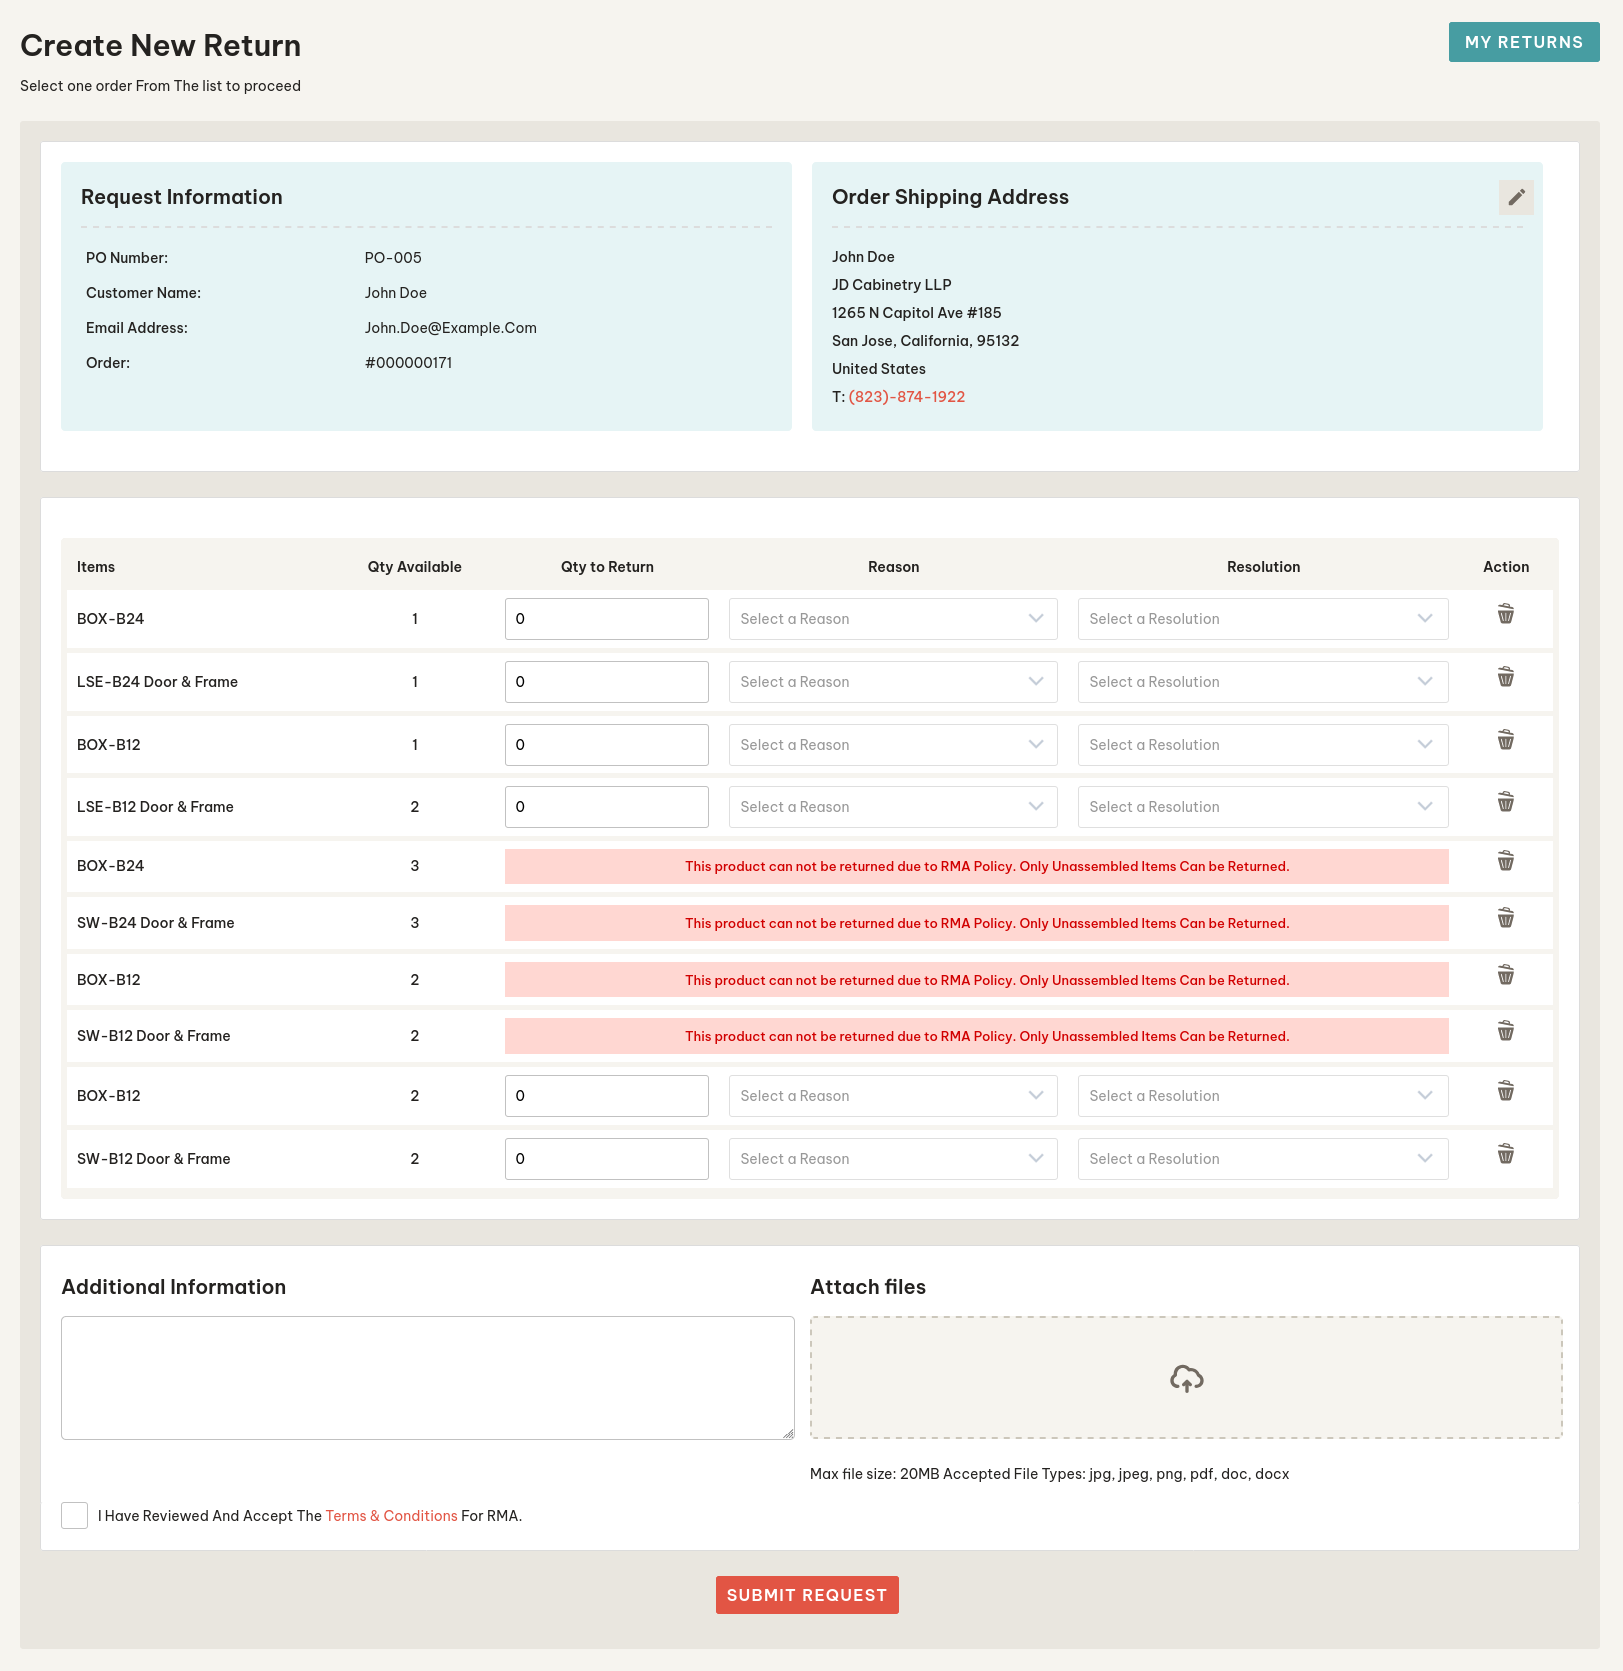The image size is (1623, 1671).
Task: Edit the order shipping address pencil icon
Action: coord(1515,197)
